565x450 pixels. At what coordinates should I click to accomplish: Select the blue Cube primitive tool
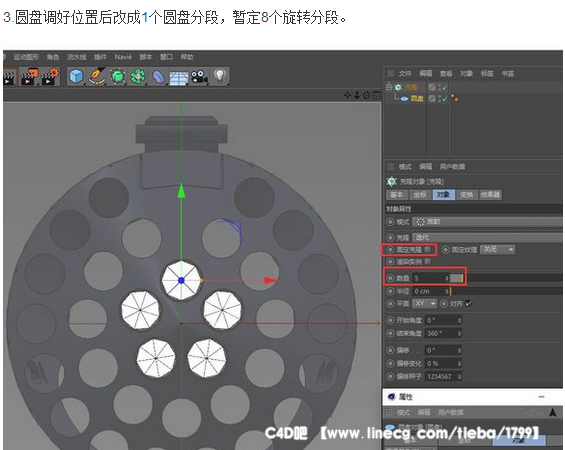pos(76,77)
